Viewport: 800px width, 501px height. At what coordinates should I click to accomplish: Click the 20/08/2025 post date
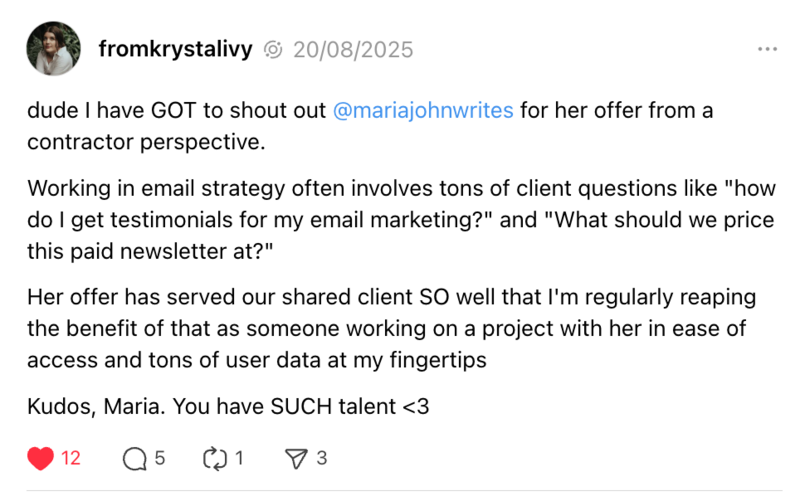click(353, 50)
